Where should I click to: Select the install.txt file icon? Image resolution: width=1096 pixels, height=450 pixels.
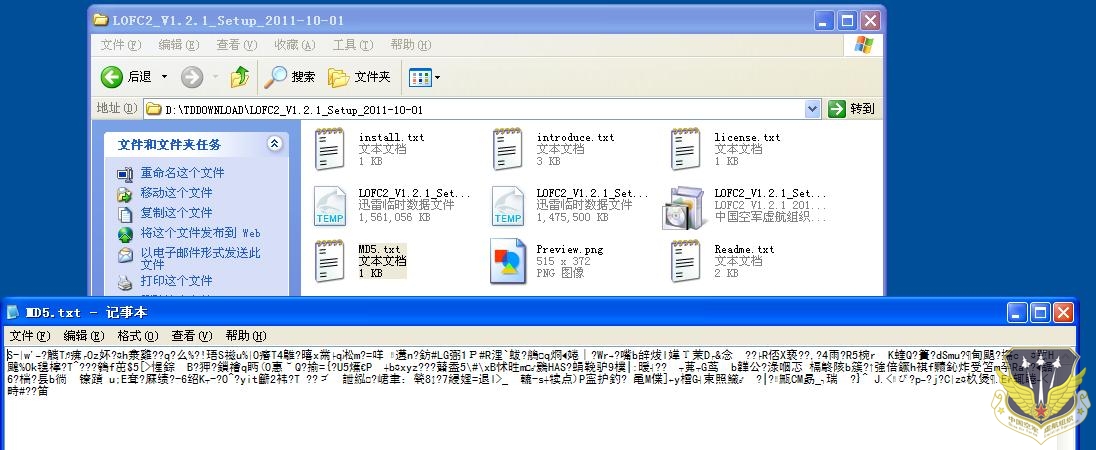329,148
